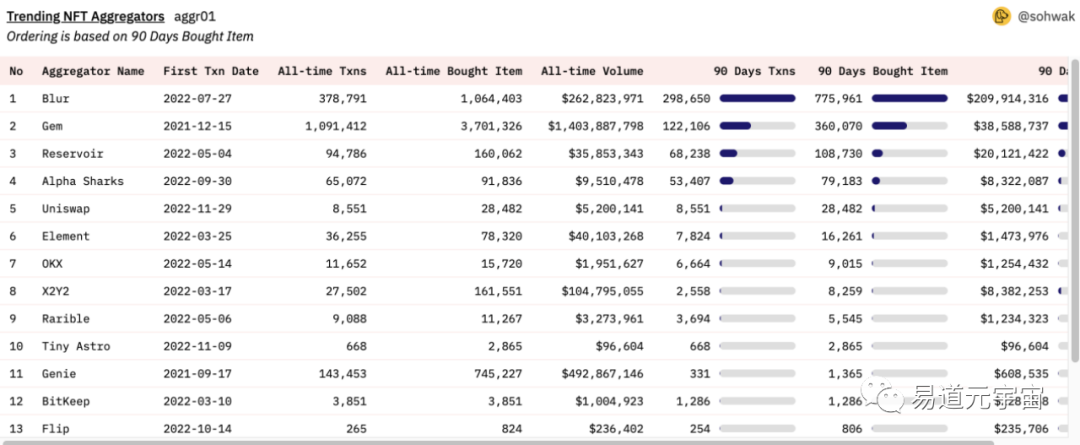Sort by the All-time Txns column header
1080x445 pixels.
click(322, 71)
